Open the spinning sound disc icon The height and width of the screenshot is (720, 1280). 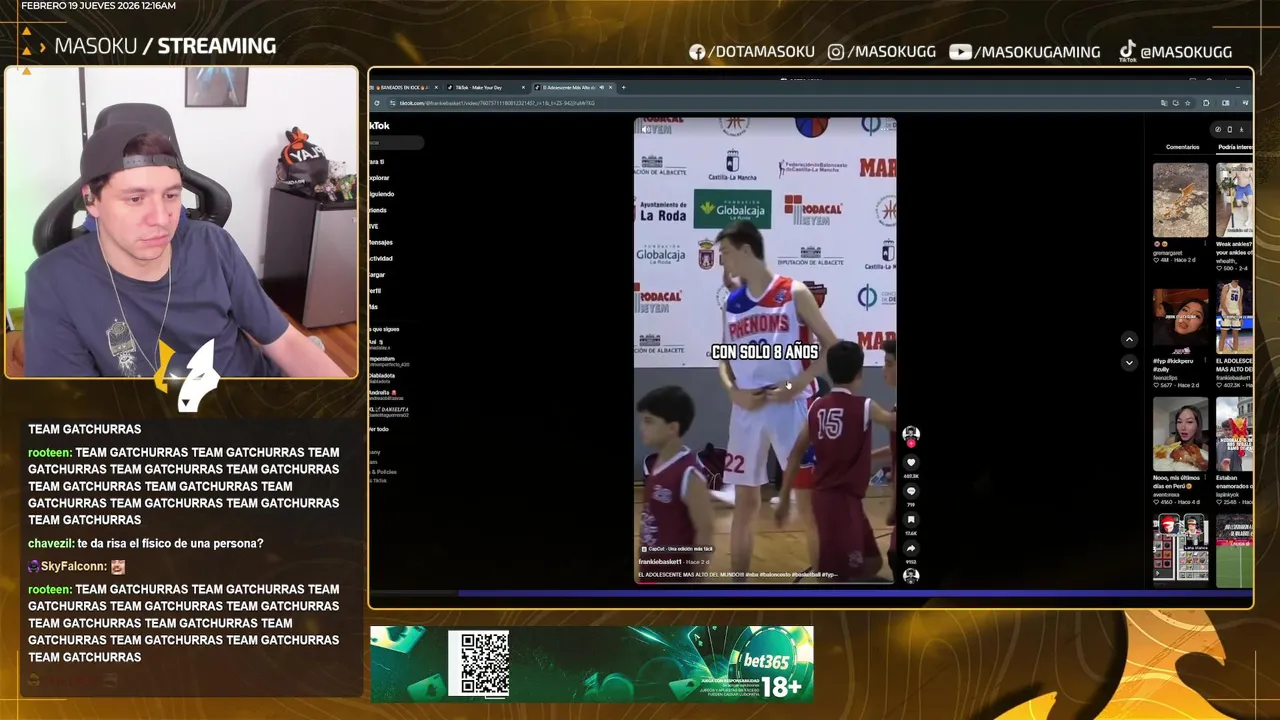click(x=911, y=575)
